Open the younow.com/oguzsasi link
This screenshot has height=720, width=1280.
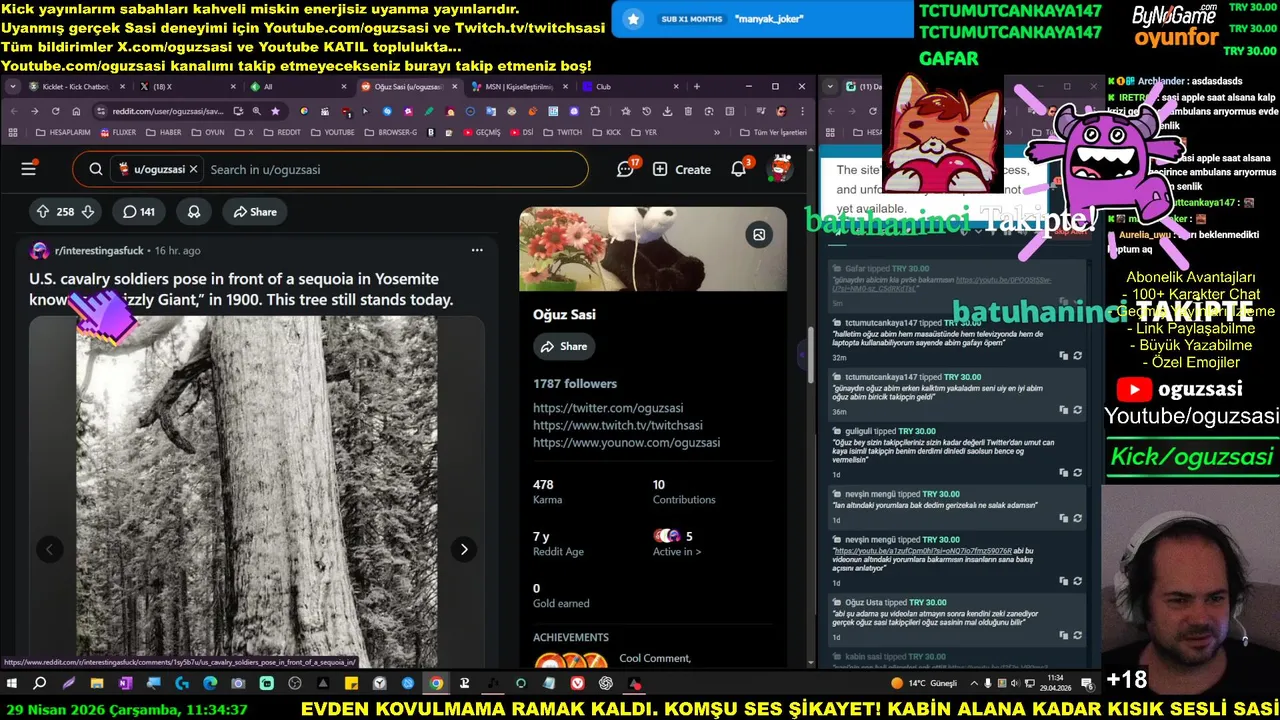pyautogui.click(x=626, y=442)
